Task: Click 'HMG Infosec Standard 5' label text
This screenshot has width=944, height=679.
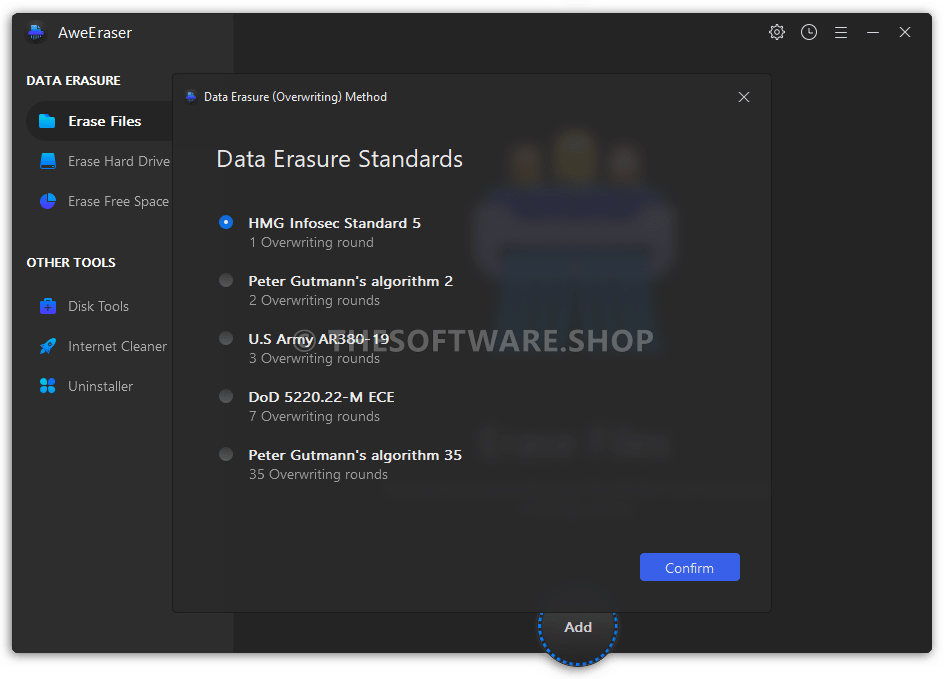Action: [335, 223]
